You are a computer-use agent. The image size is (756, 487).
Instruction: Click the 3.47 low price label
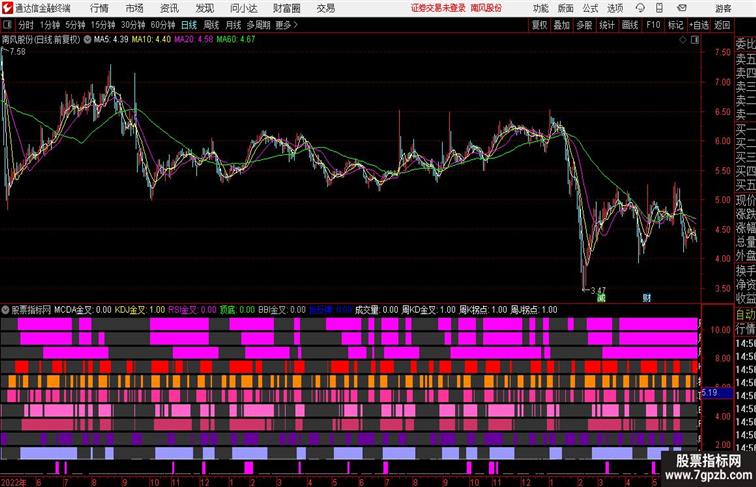[598, 291]
